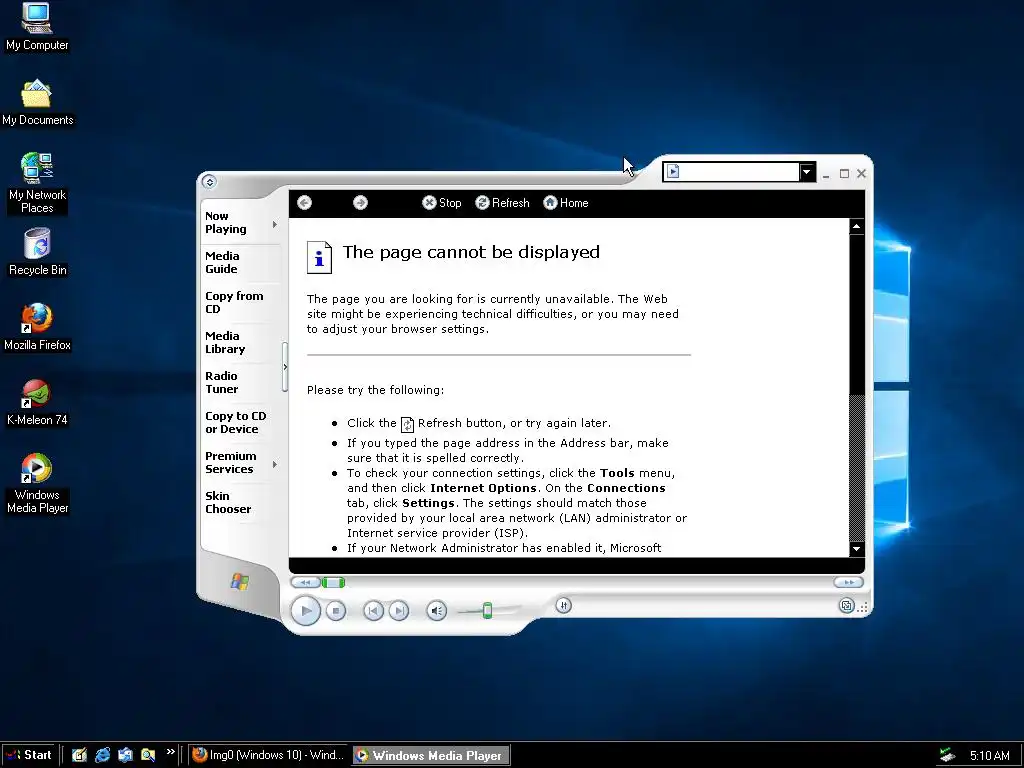
Task: Click the info icon beside page heading
Action: tap(319, 257)
